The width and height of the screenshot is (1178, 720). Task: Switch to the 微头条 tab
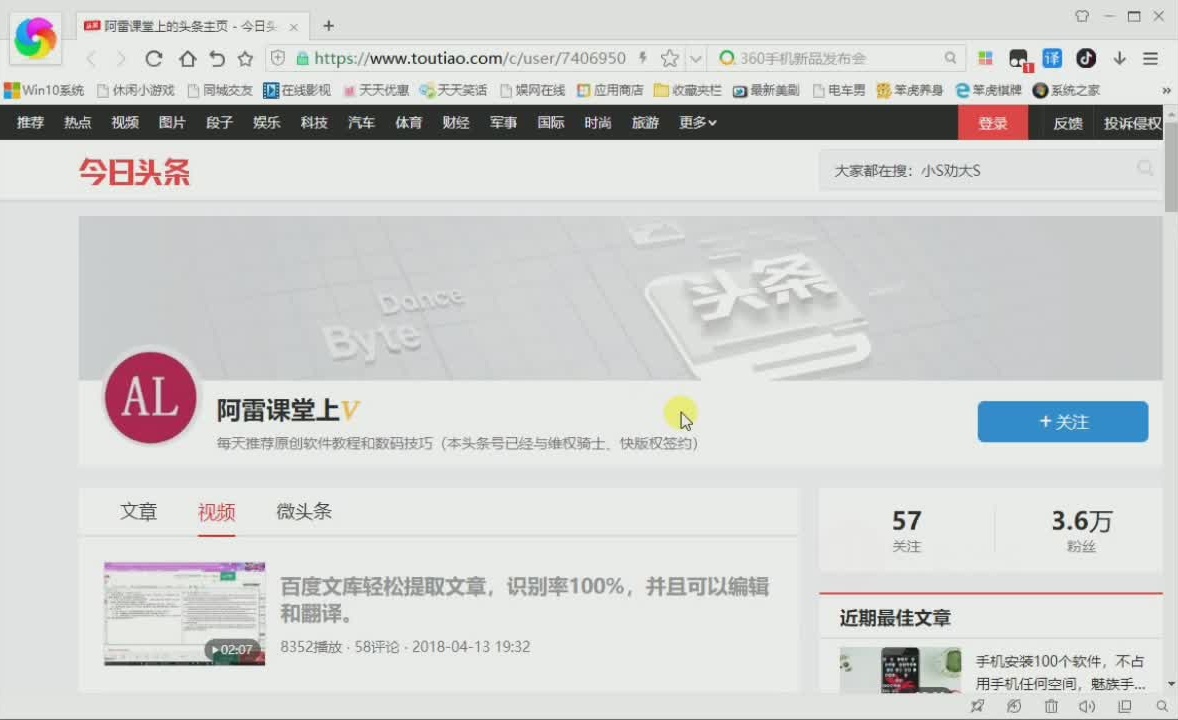[x=304, y=512]
